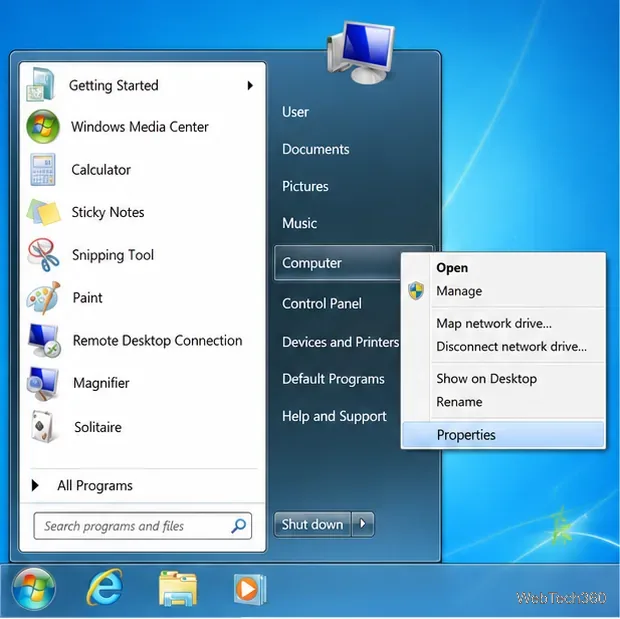
Task: Open Help and Support
Action: point(334,416)
